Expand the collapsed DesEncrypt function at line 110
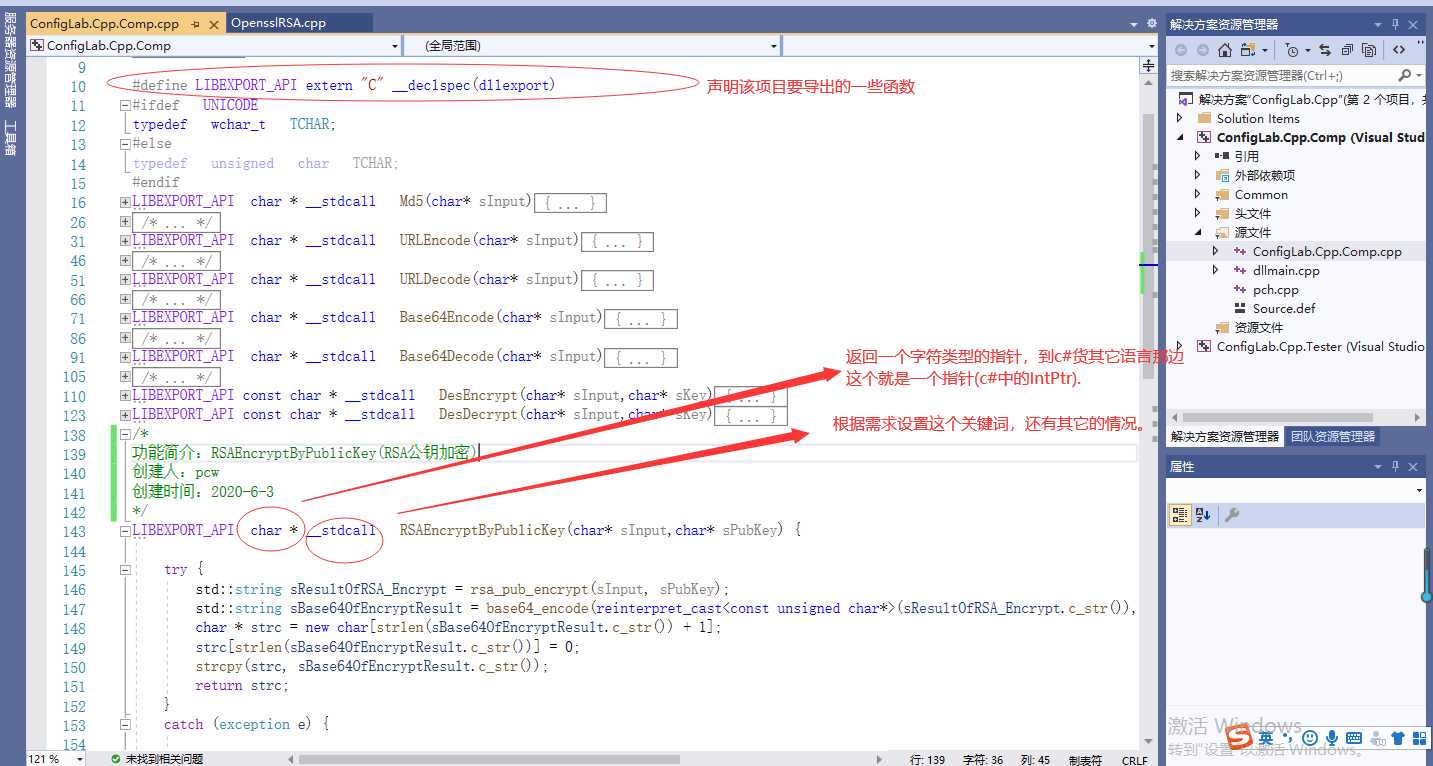Image resolution: width=1433 pixels, height=766 pixels. (x=125, y=396)
